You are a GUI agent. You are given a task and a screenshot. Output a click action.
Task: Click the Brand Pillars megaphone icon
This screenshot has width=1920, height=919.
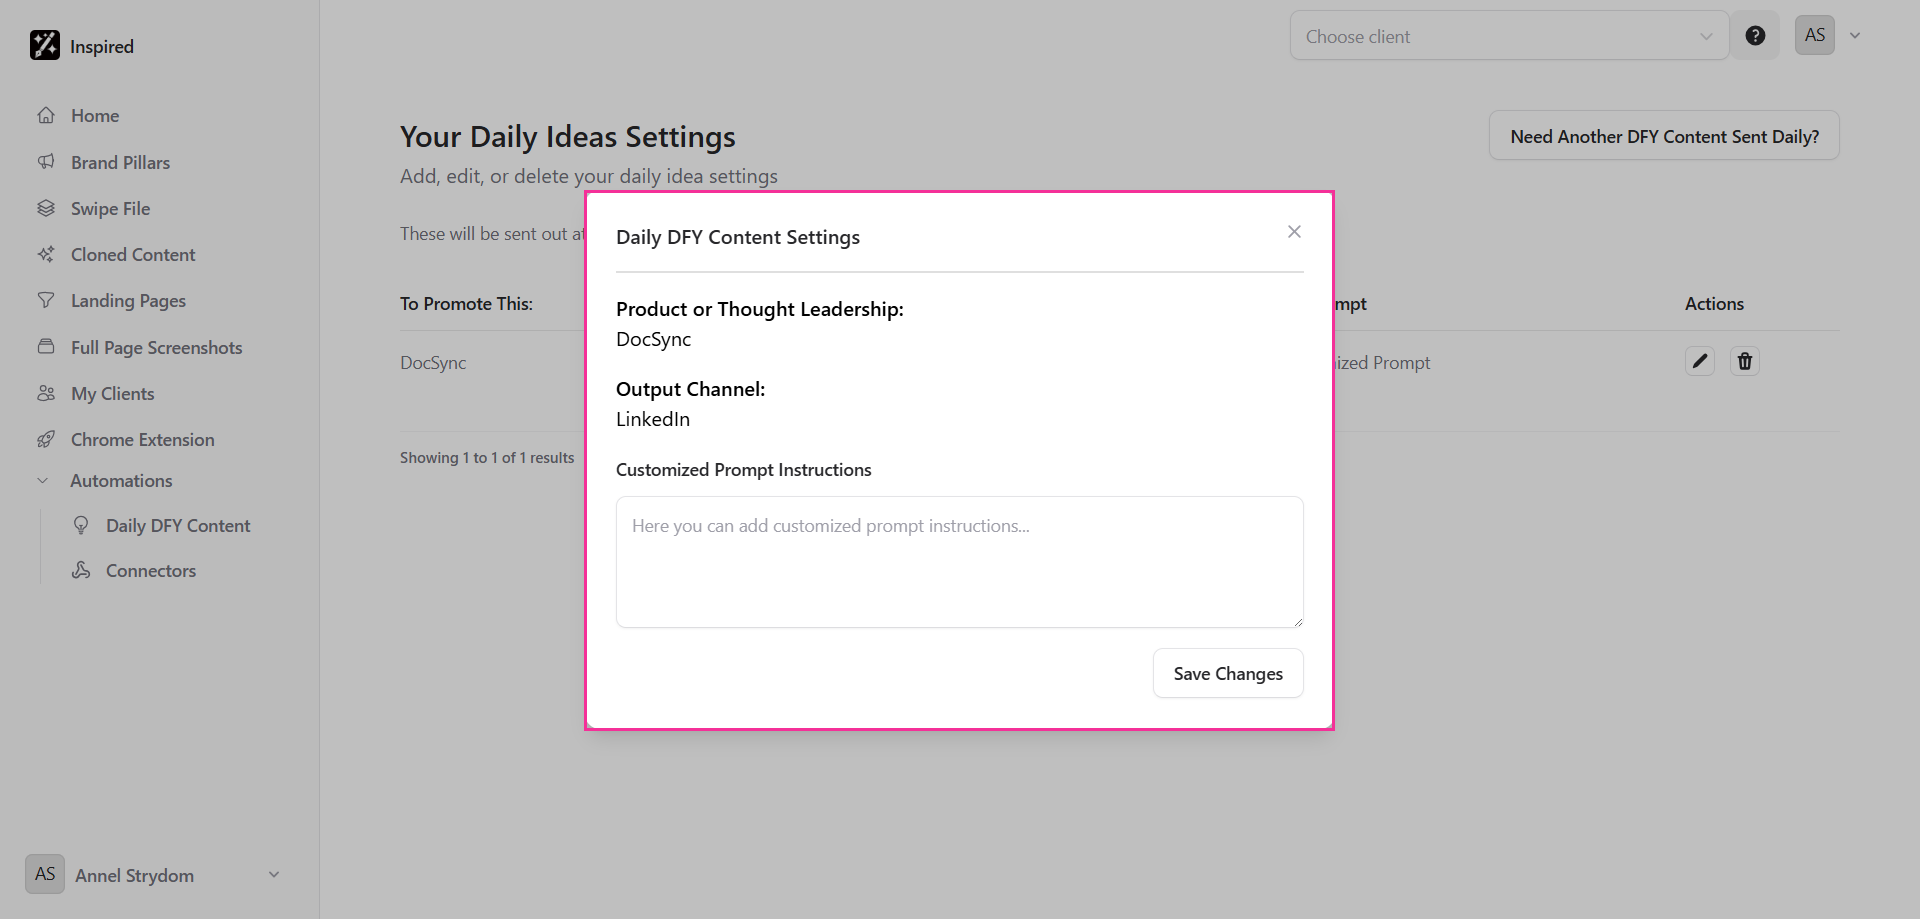[x=46, y=162]
